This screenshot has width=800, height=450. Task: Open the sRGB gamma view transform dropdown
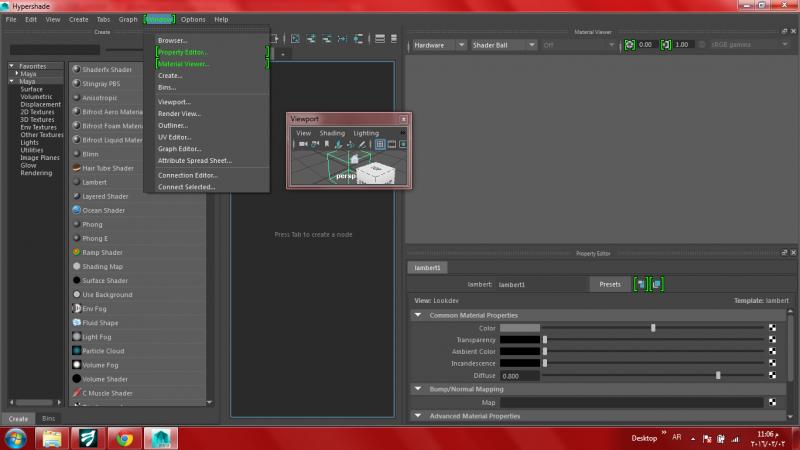[x=749, y=45]
